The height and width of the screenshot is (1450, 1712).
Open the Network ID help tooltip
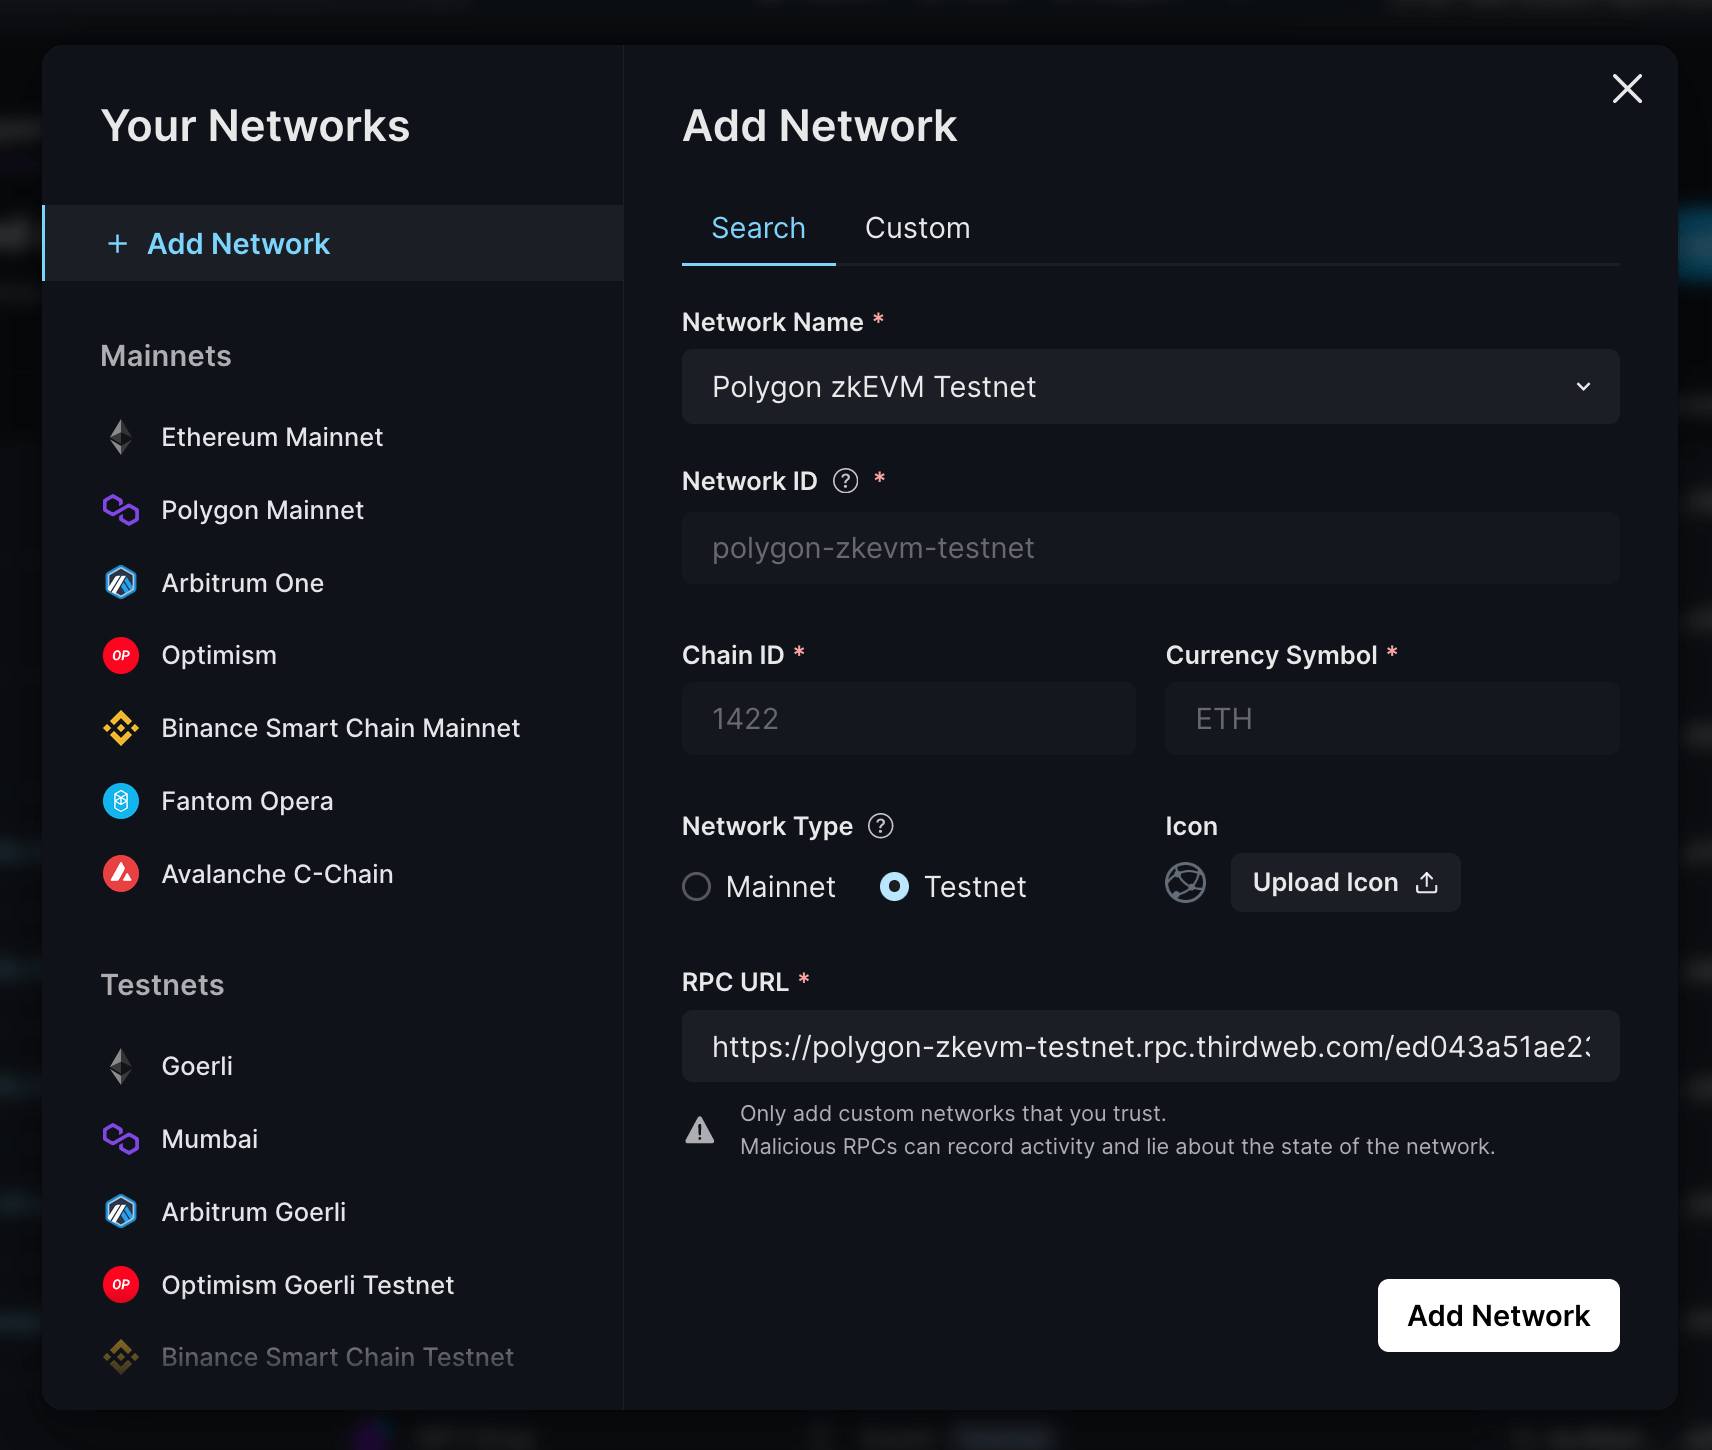[845, 481]
